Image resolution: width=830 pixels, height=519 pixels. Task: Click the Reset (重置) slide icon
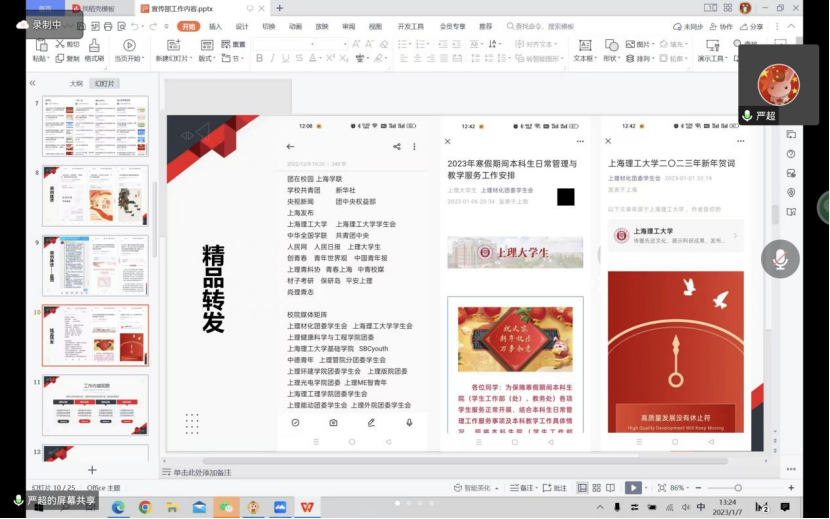[x=226, y=44]
